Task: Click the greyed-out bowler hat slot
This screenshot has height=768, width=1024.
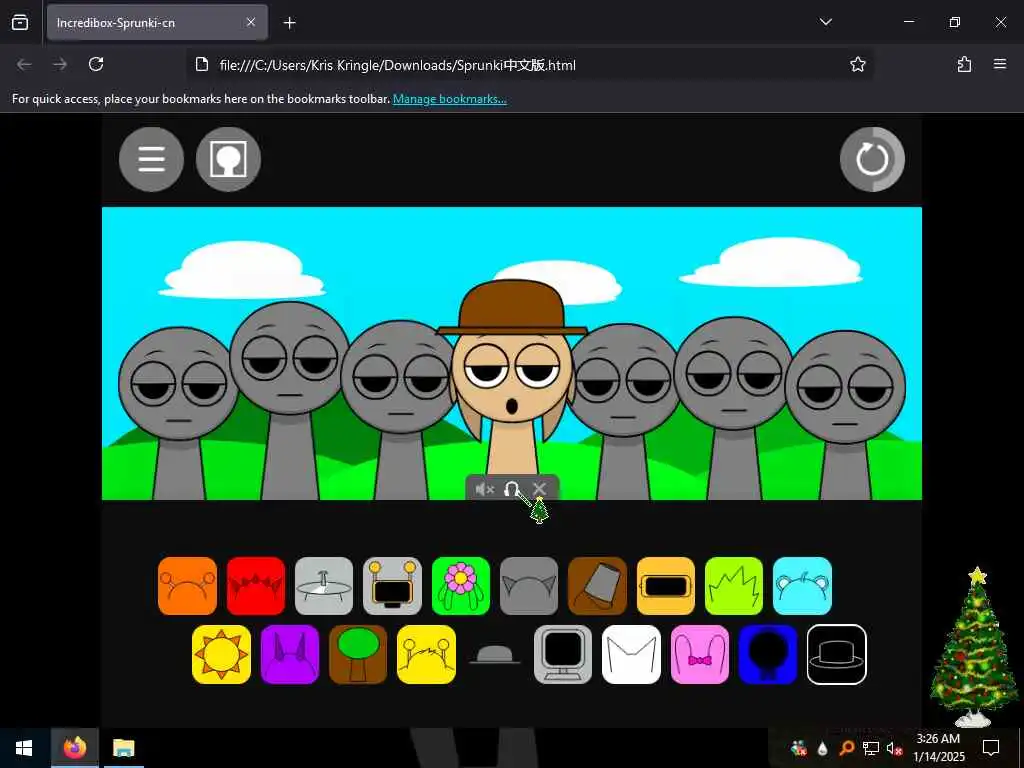Action: 495,654
